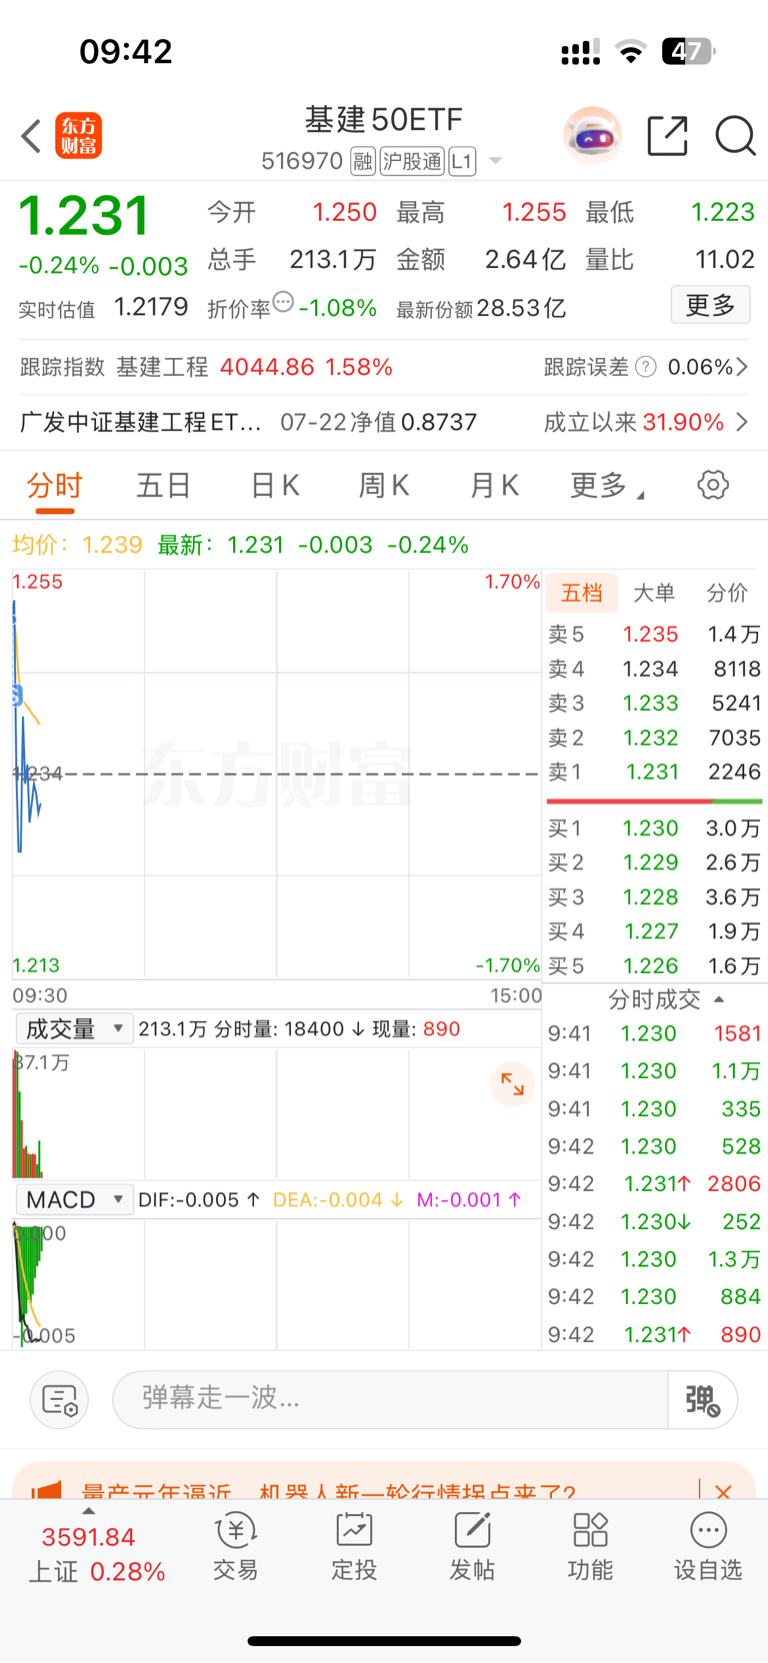Tap the back arrow icon

pos(31,136)
